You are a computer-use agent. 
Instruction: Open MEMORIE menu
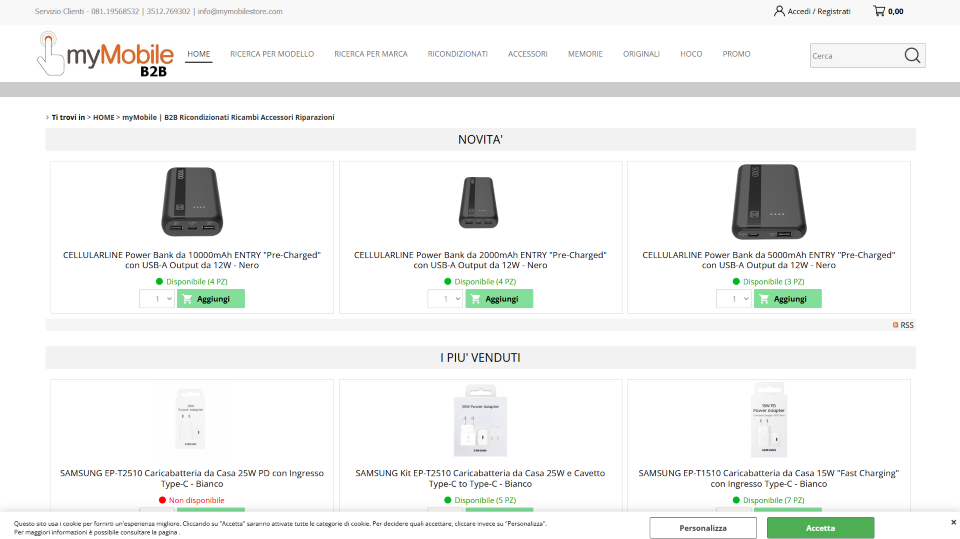click(x=585, y=54)
